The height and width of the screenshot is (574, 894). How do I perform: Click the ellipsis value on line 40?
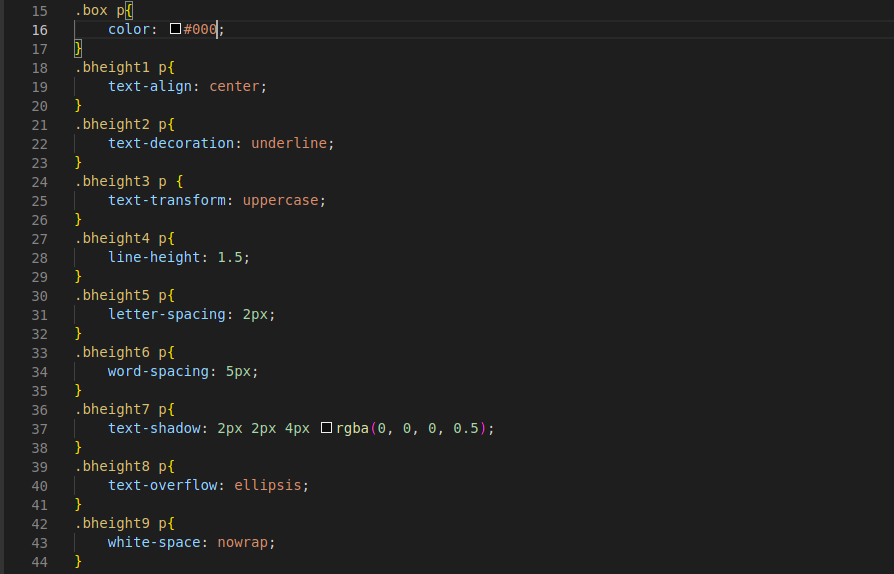268,485
